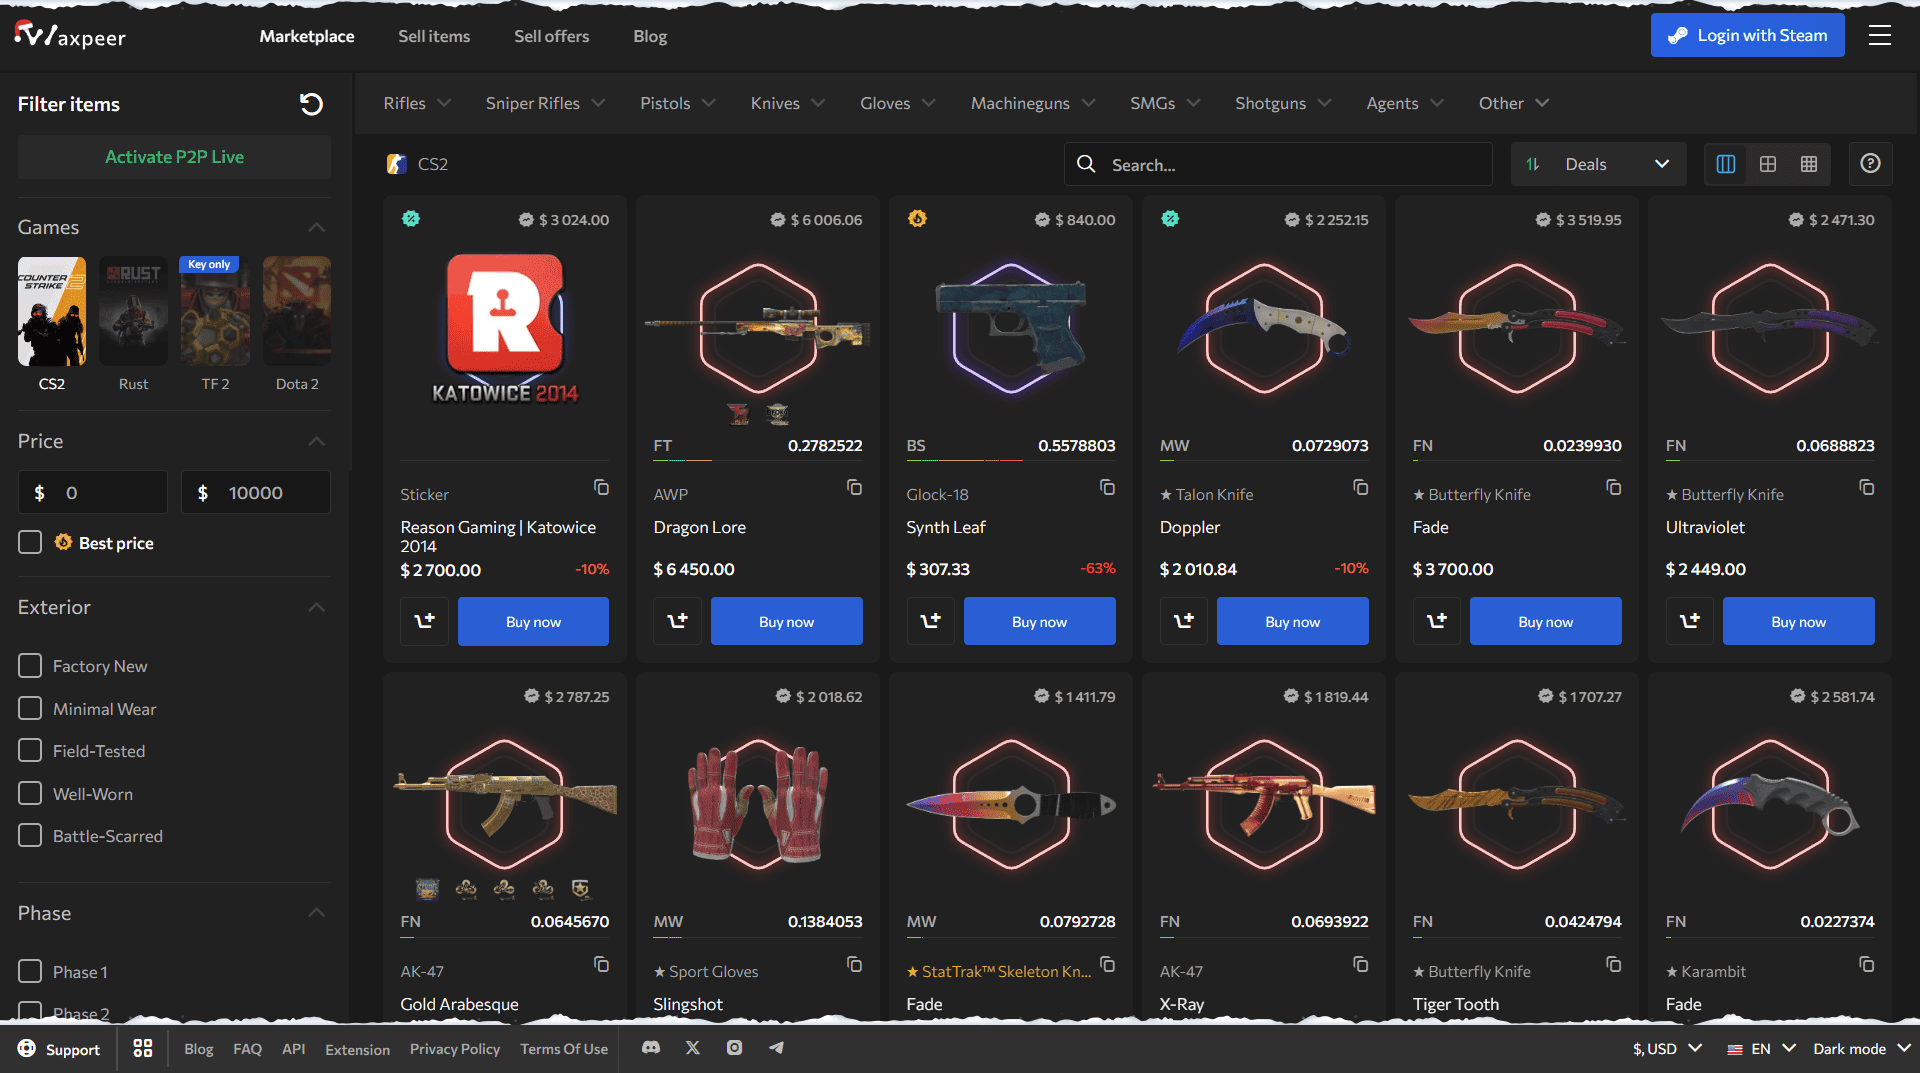The height and width of the screenshot is (1073, 1920).
Task: Open the Agents category menu
Action: tap(1405, 103)
